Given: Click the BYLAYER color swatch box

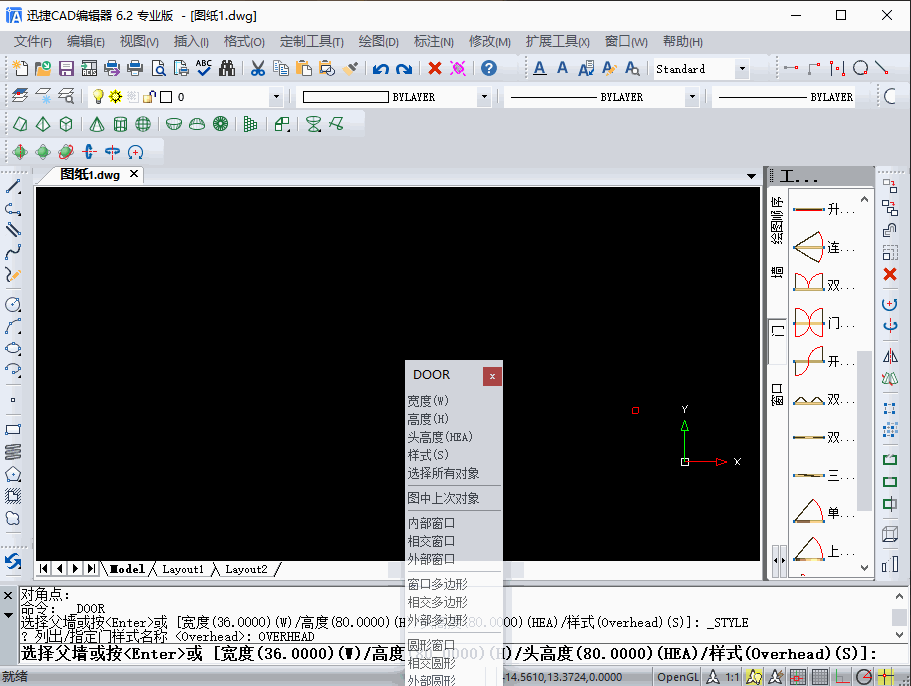Looking at the screenshot, I should 346,97.
